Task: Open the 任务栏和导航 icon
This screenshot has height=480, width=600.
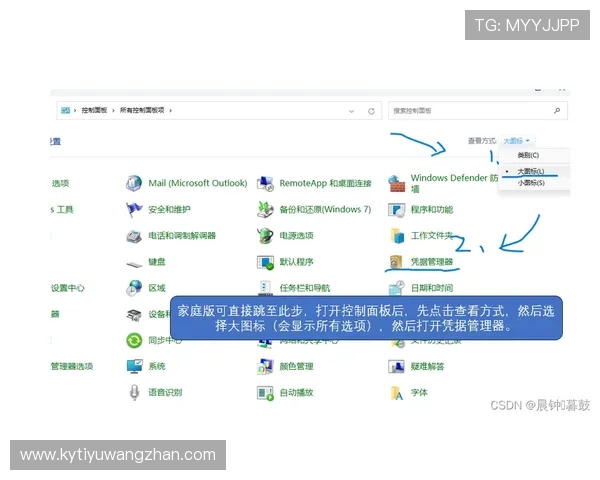Action: tap(265, 288)
